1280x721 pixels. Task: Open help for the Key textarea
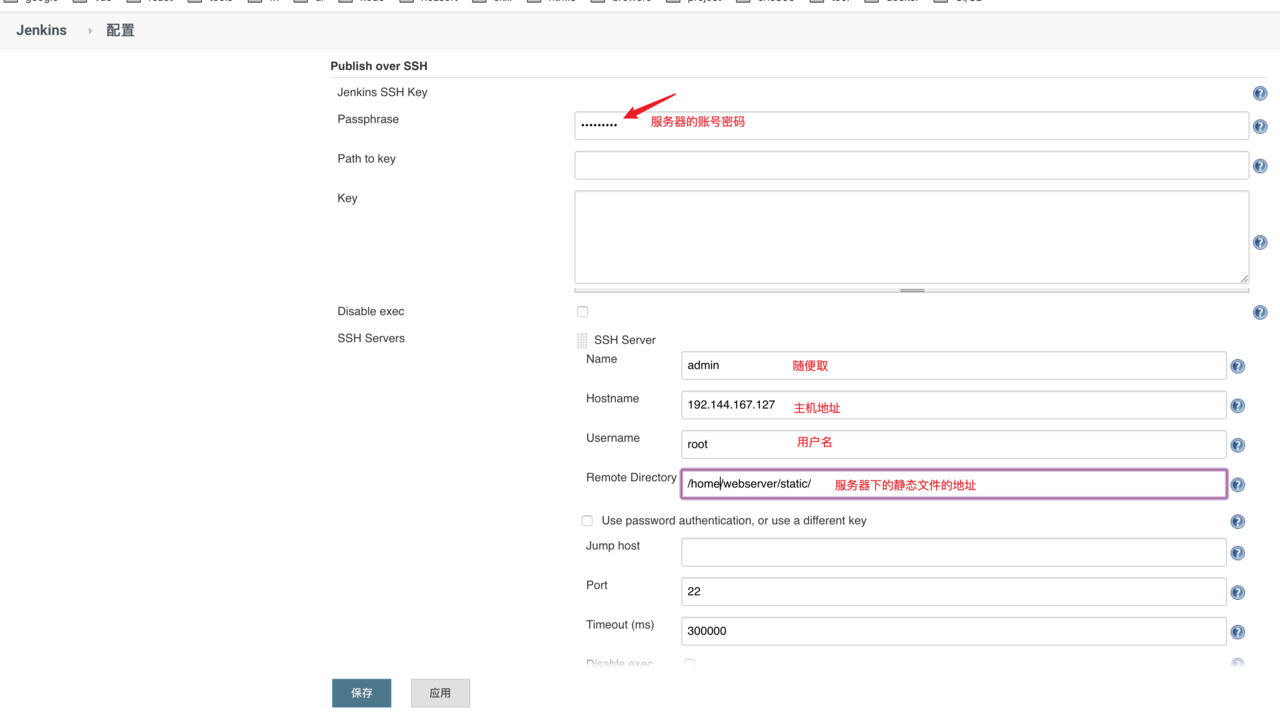(x=1259, y=241)
